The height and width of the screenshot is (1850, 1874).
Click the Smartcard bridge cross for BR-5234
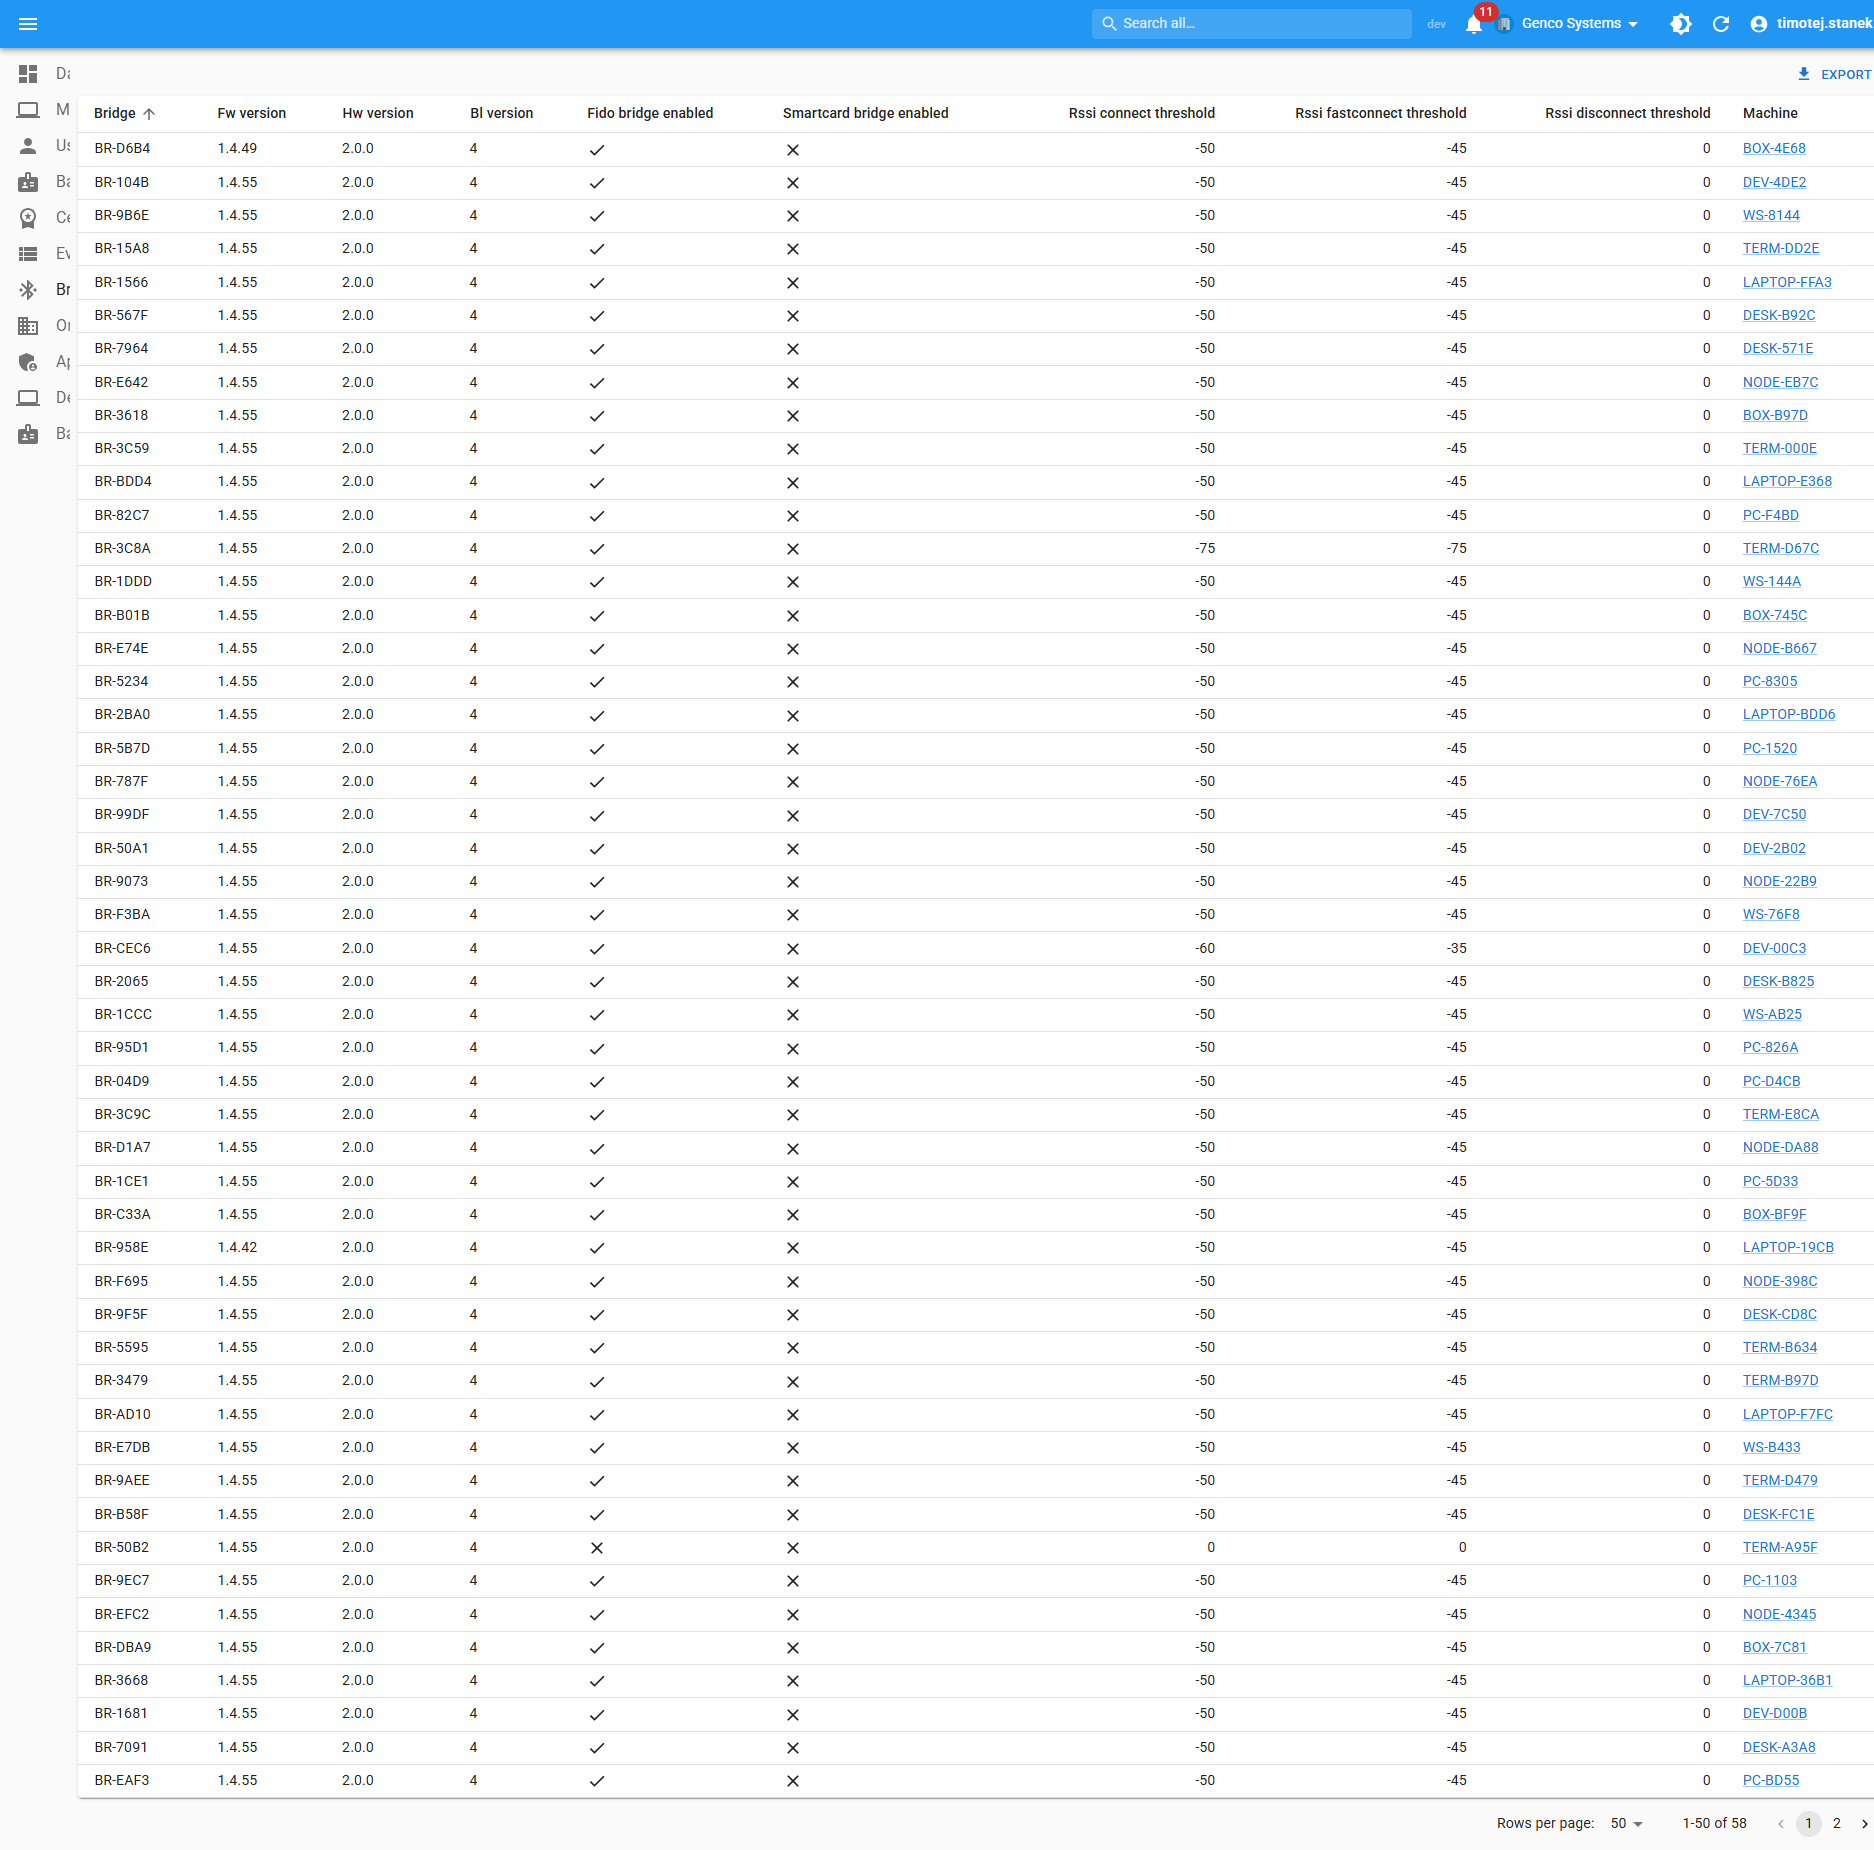click(x=792, y=682)
